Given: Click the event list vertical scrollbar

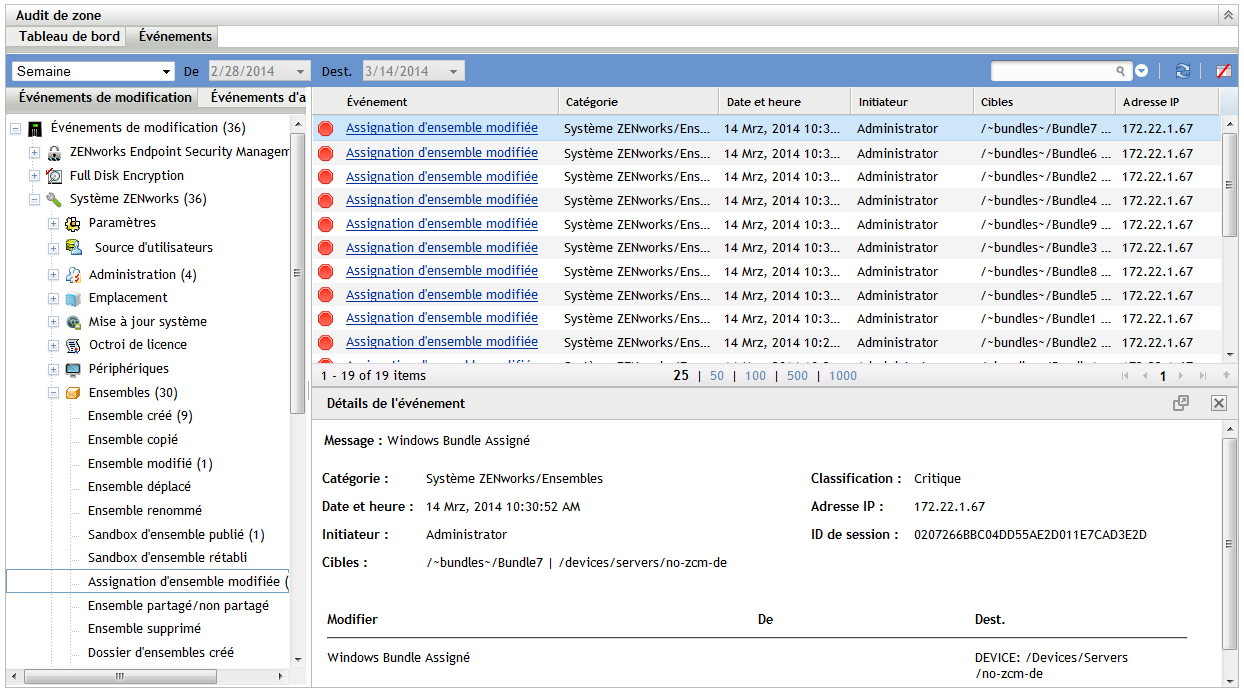Looking at the screenshot, I should pyautogui.click(x=1230, y=185).
